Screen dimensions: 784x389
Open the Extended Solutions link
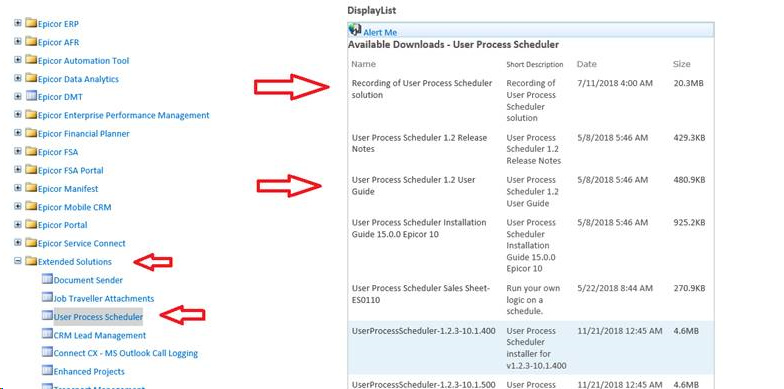pos(75,262)
